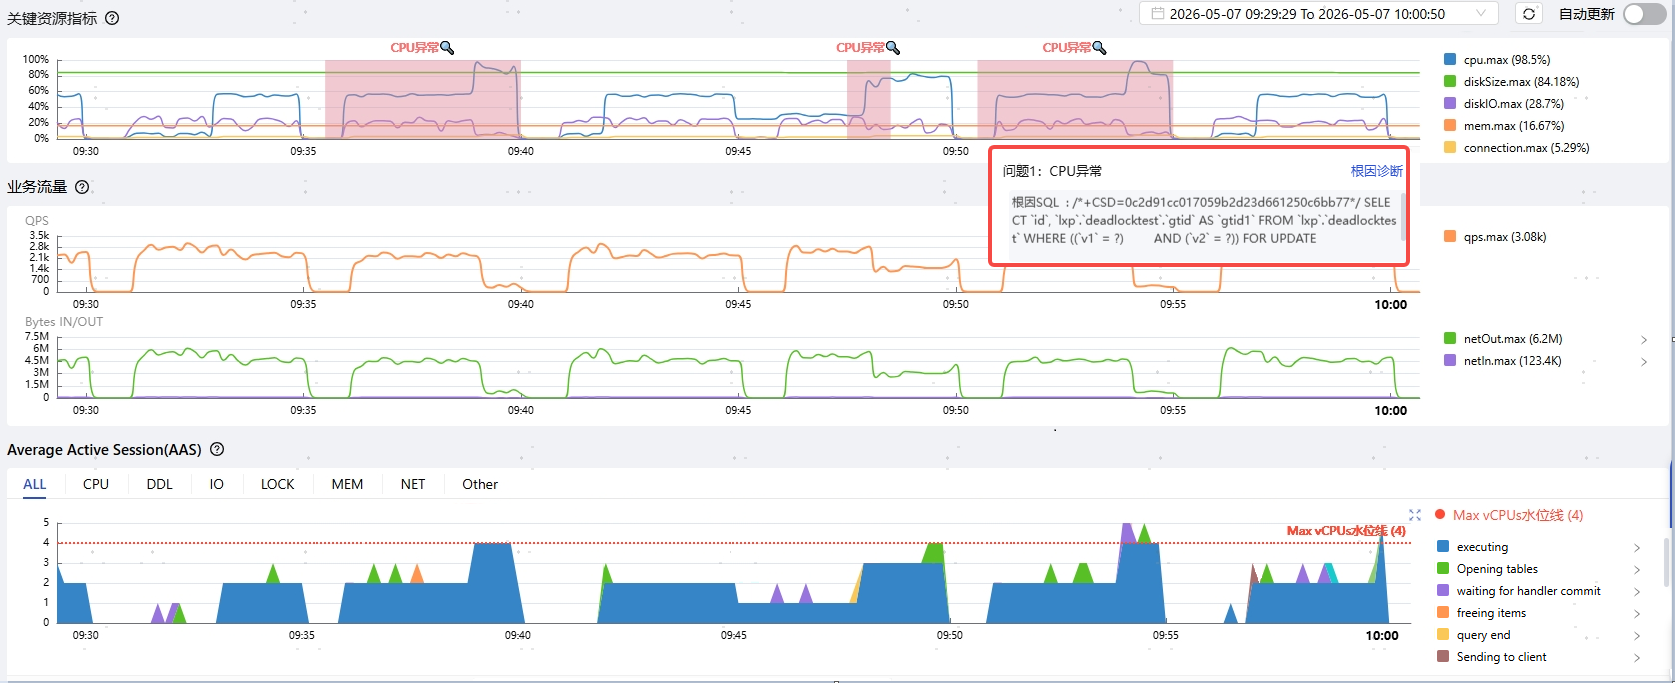This screenshot has width=1675, height=683.
Task: Click the refresh icon beside the time range
Action: click(1528, 14)
